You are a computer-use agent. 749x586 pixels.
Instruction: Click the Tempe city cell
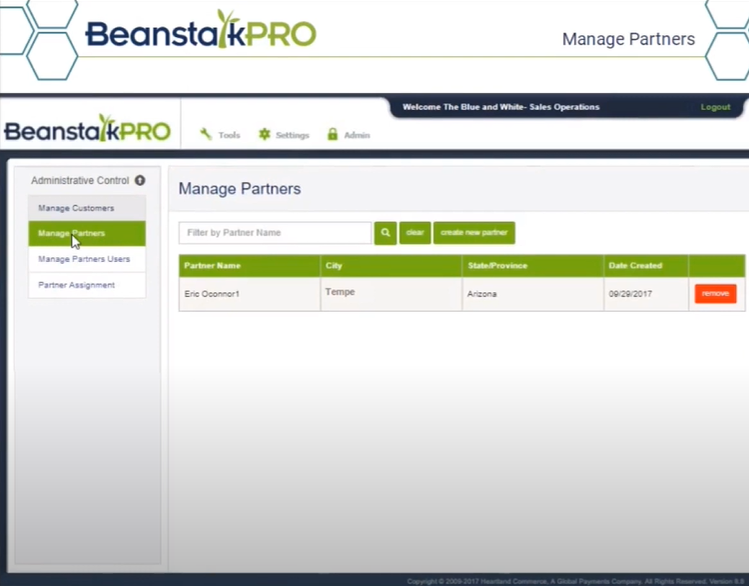click(x=391, y=294)
